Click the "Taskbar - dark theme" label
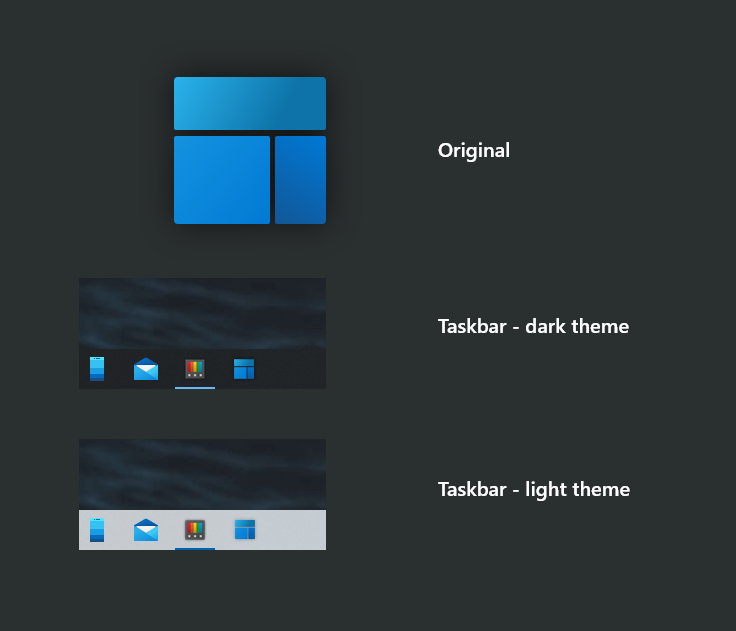Viewport: 736px width, 631px height. point(533,326)
